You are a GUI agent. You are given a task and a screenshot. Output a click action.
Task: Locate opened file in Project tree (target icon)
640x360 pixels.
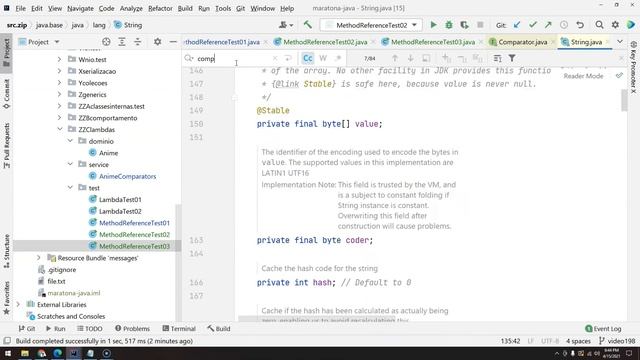pos(106,42)
